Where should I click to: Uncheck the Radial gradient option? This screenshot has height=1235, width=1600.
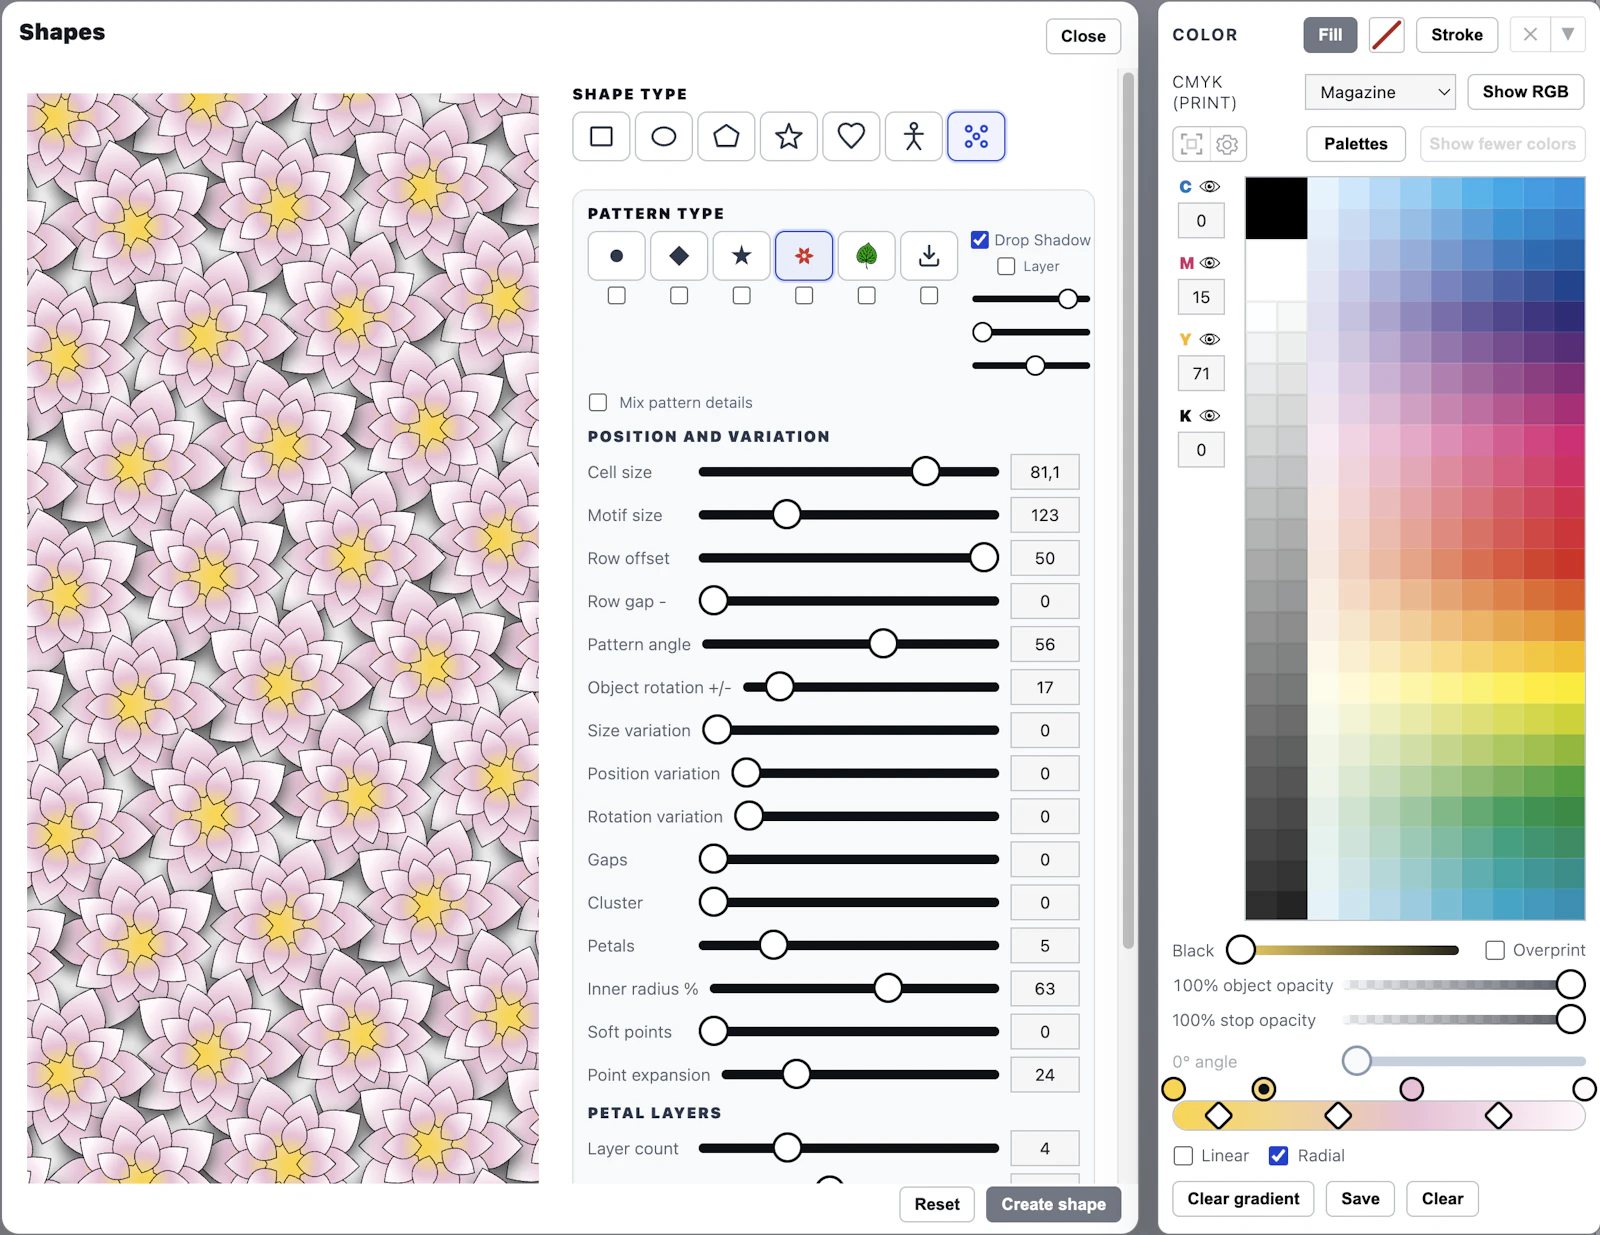coord(1278,1156)
